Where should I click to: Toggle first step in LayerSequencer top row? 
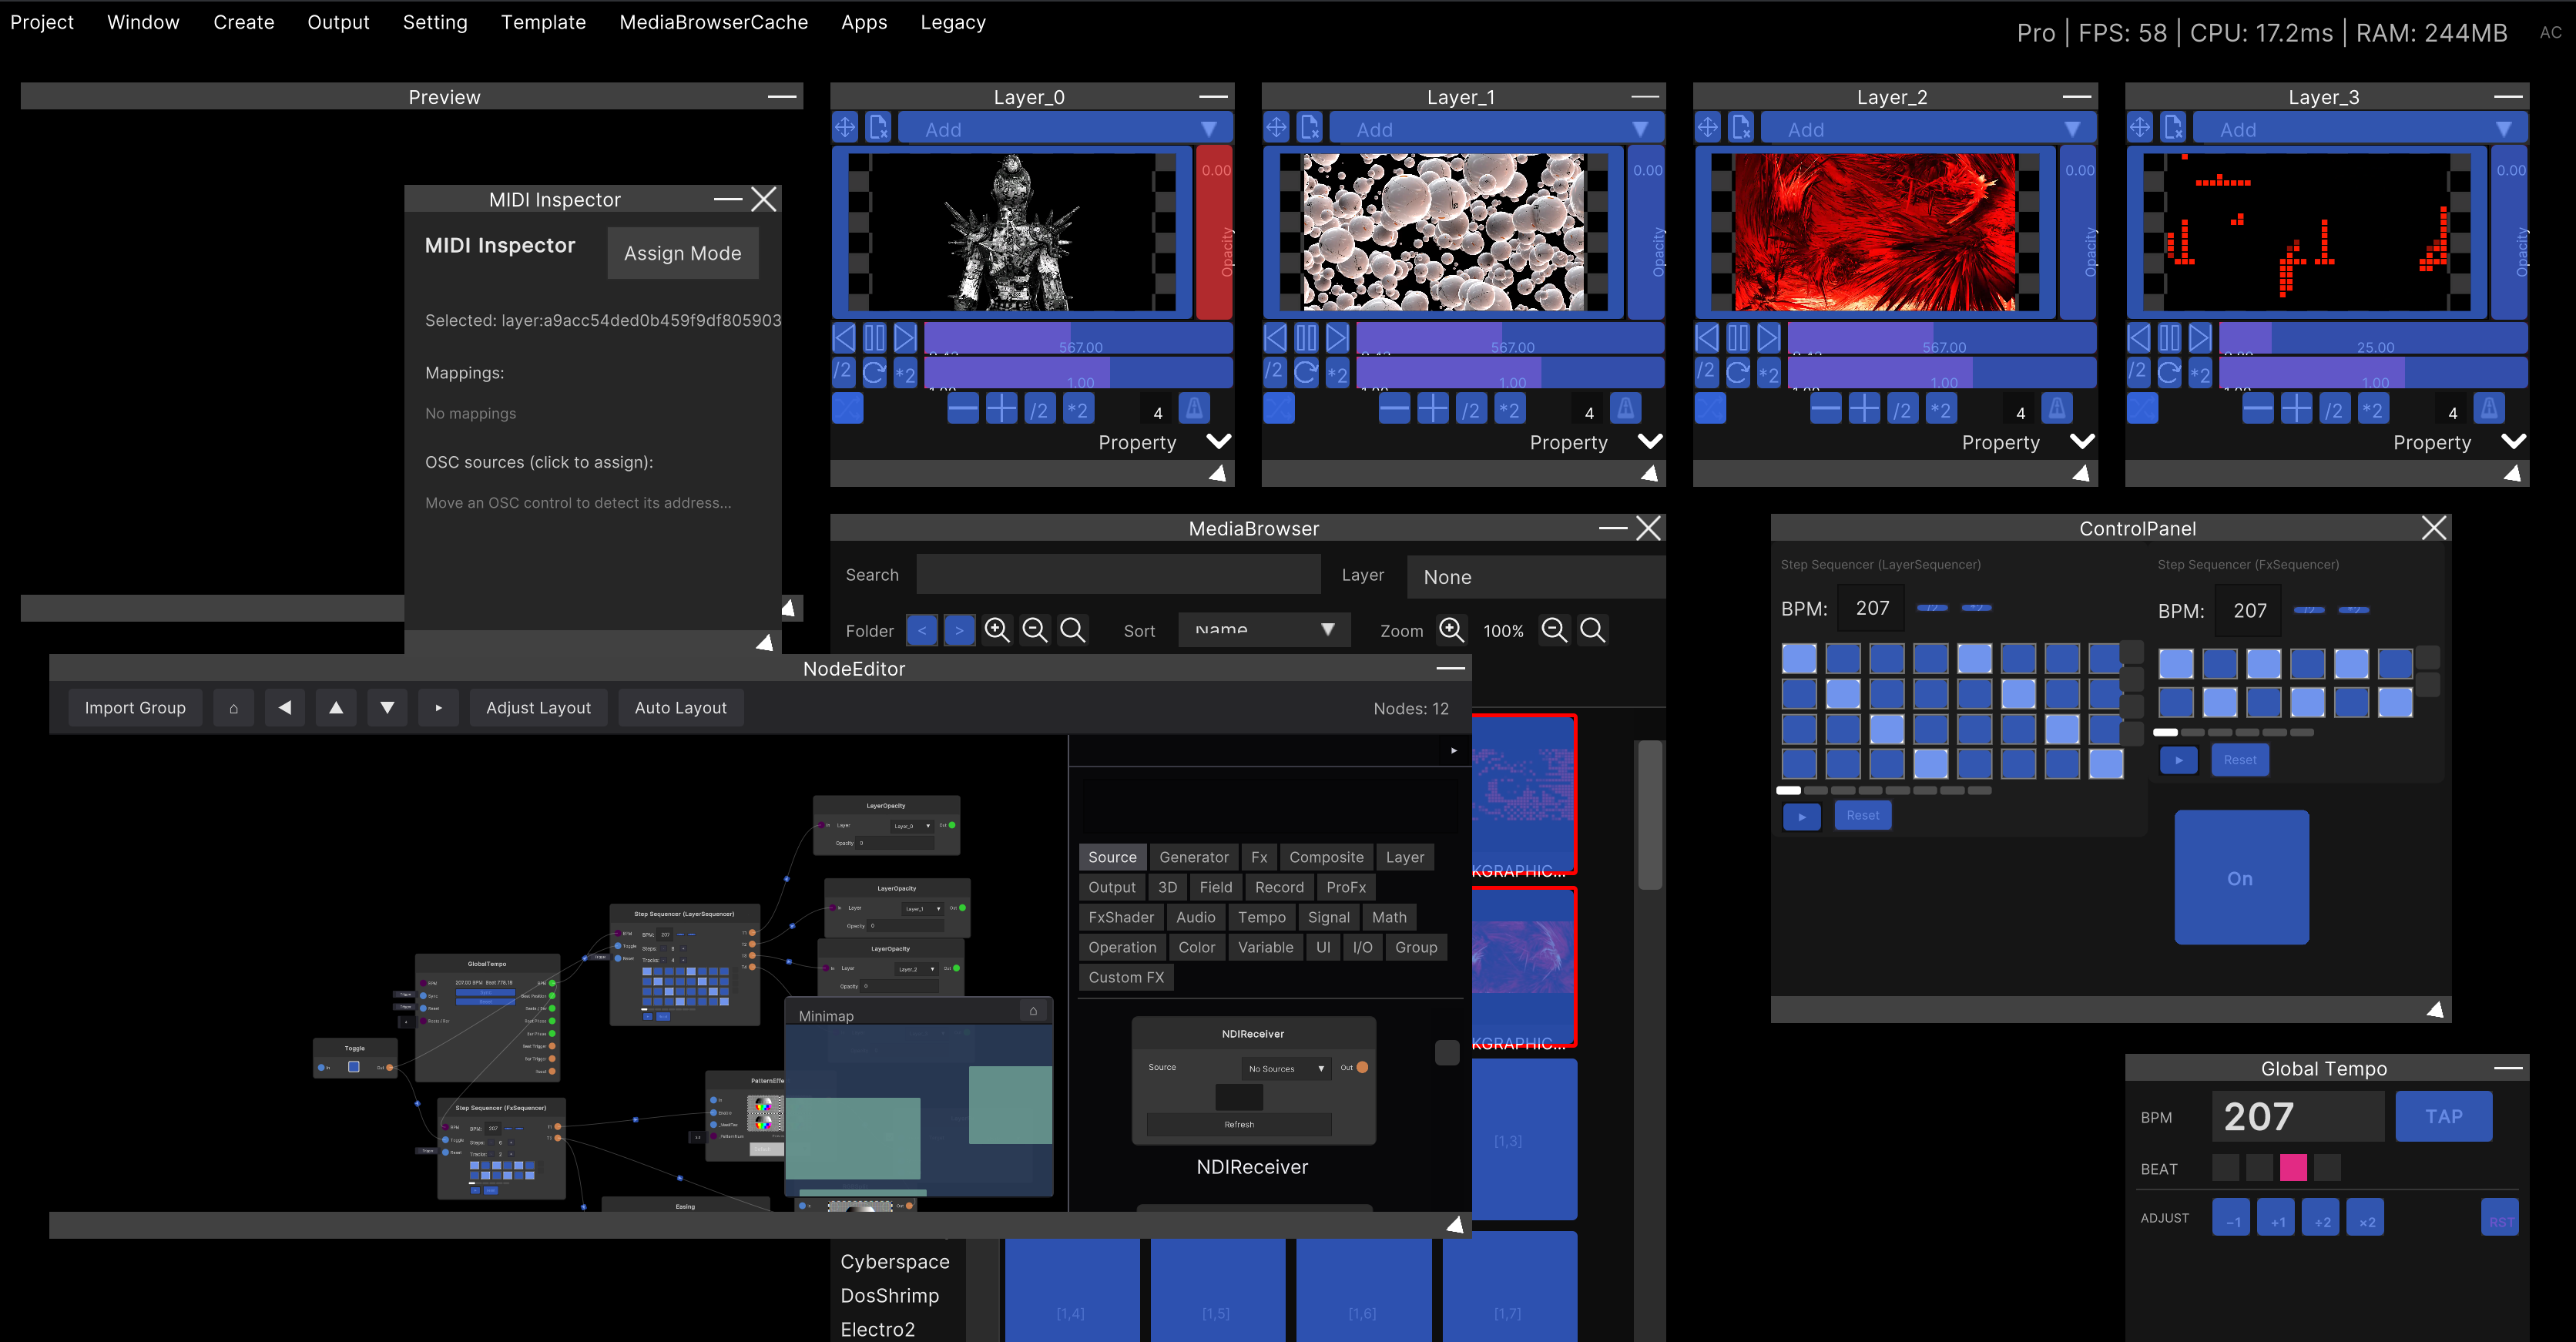point(1799,659)
